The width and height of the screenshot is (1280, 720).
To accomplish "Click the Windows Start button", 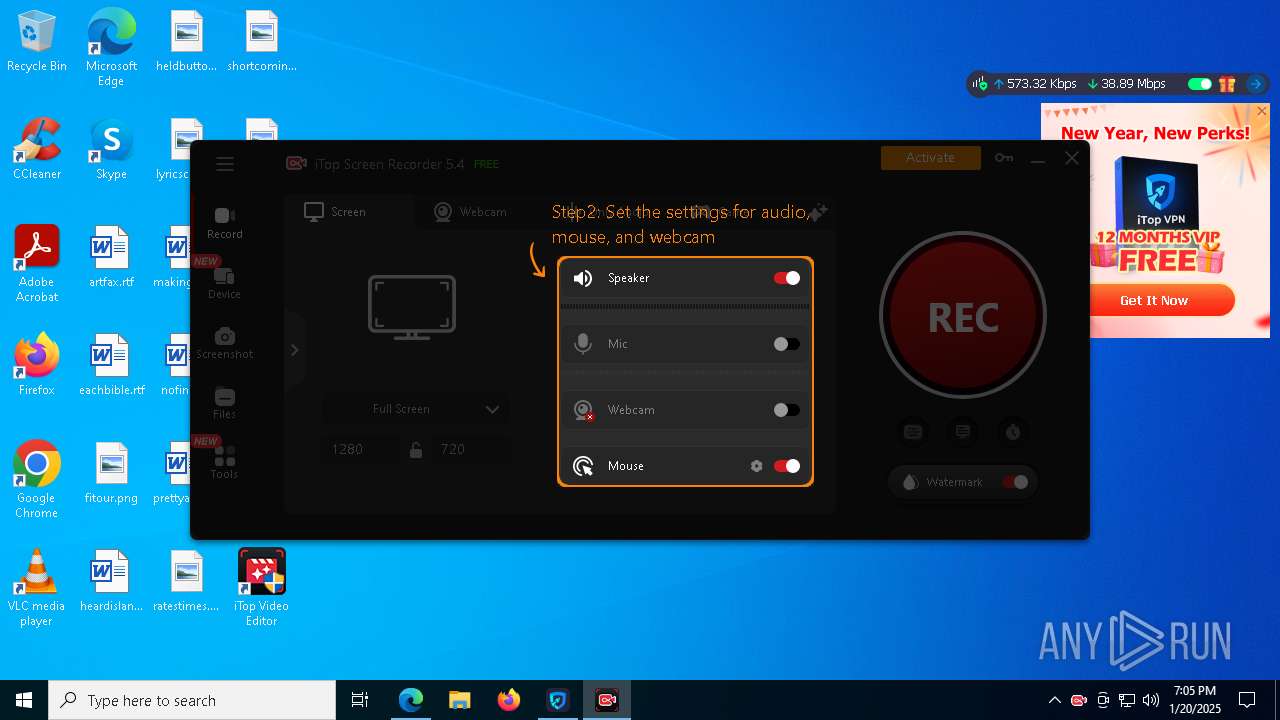I will pos(24,700).
